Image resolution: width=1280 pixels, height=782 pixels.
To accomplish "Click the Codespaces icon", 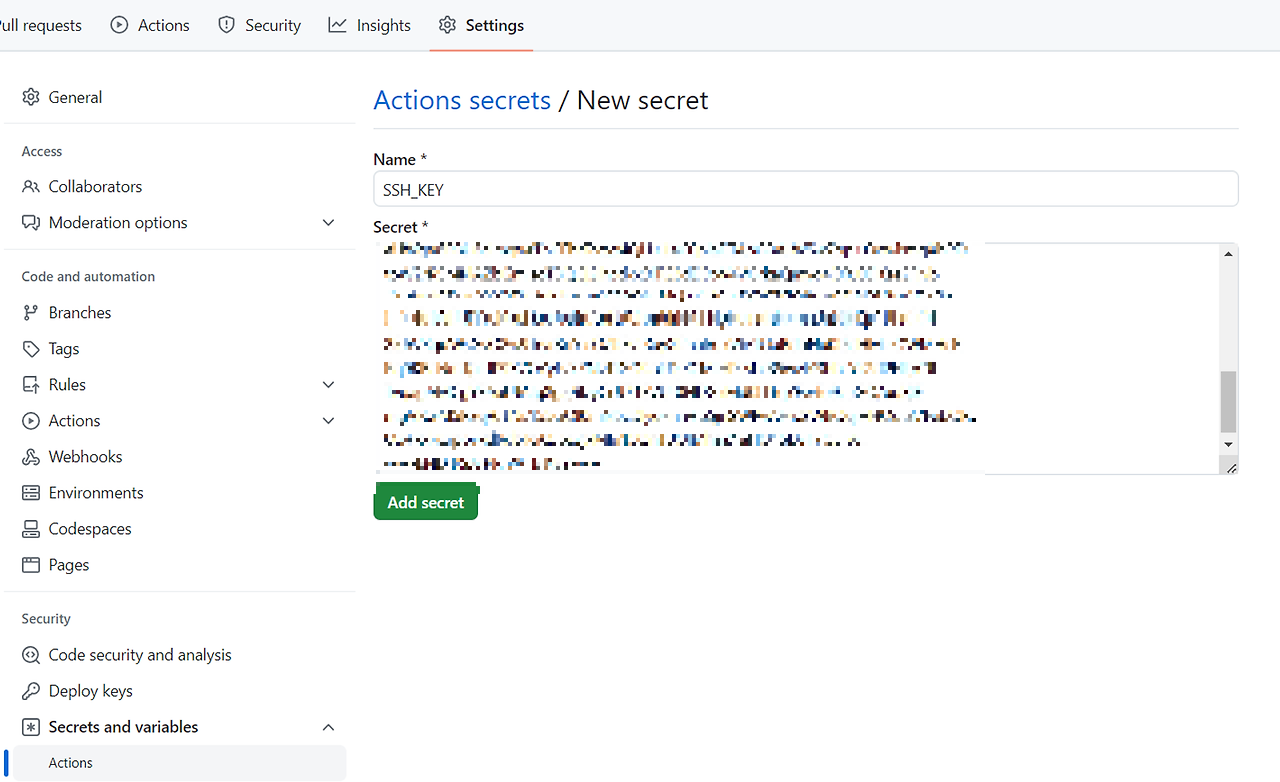I will point(31,529).
